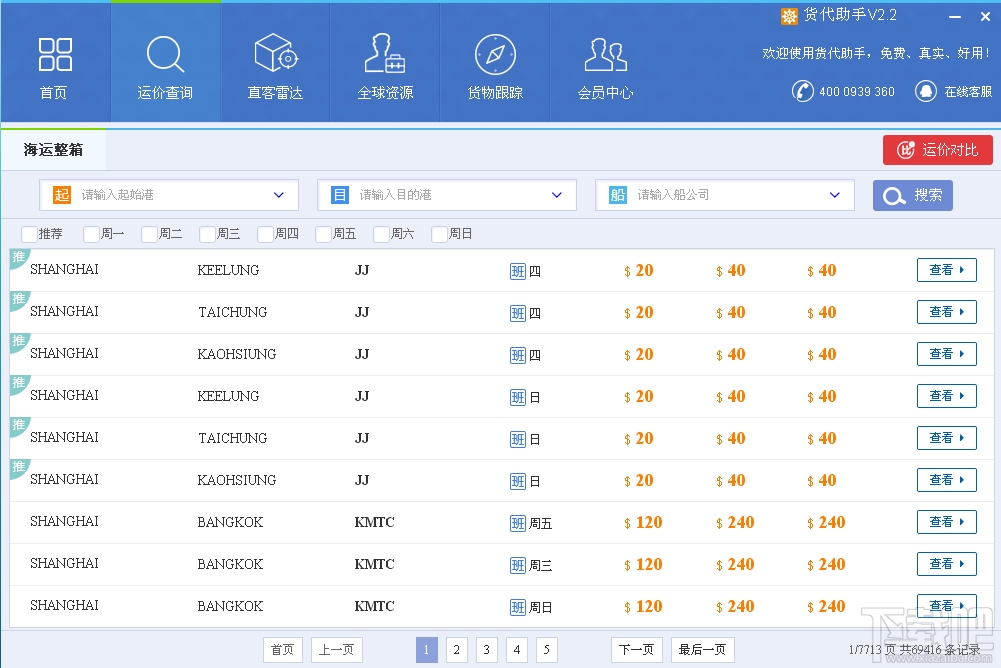This screenshot has height=668, width=1001.
Task: Click the 请输入目的港 input field
Action: (447, 195)
